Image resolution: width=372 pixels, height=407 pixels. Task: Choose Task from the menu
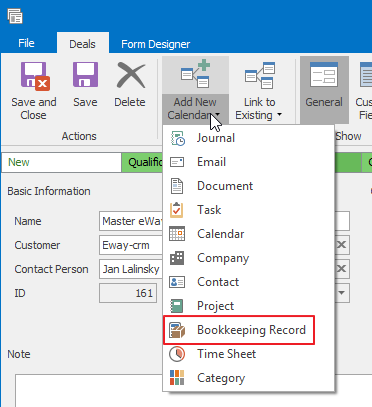click(x=248, y=210)
